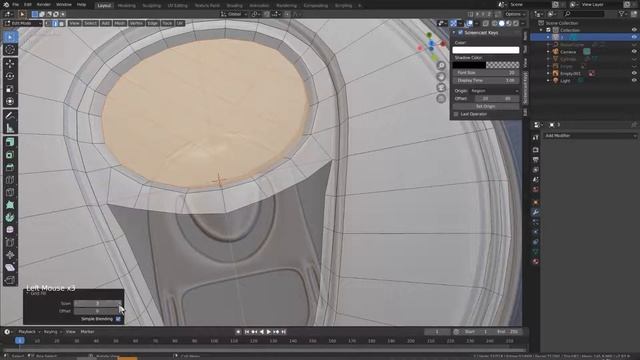The width and height of the screenshot is (640, 360).
Task: Select the Edge Slide tool
Action: tap(10, 242)
